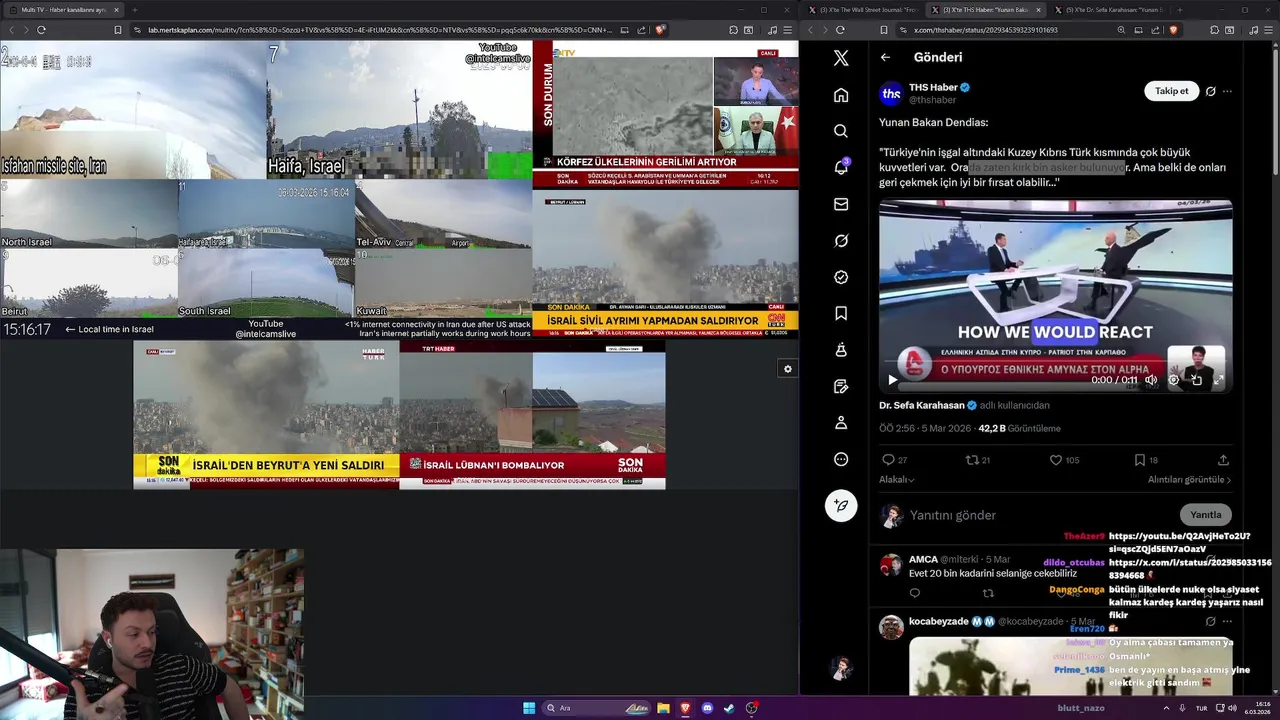This screenshot has height=720, width=1280.
Task: Like the THS Haber post (105)
Action: [1056, 460]
